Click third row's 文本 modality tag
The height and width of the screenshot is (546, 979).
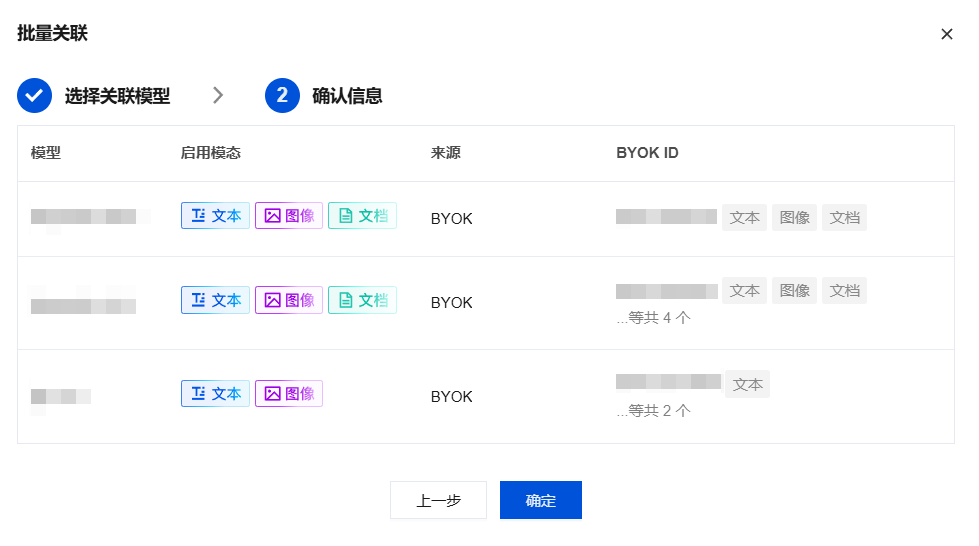[215, 394]
